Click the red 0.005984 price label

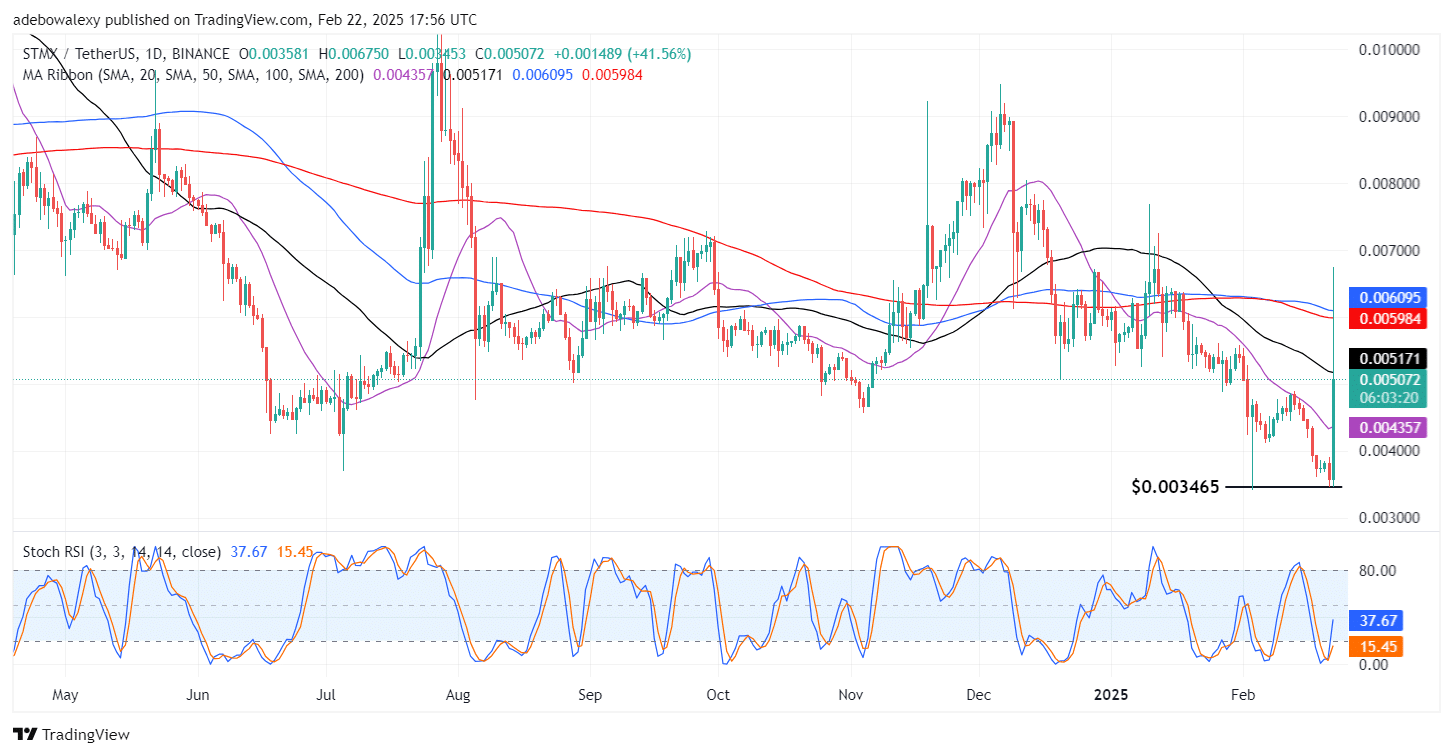coord(1390,318)
